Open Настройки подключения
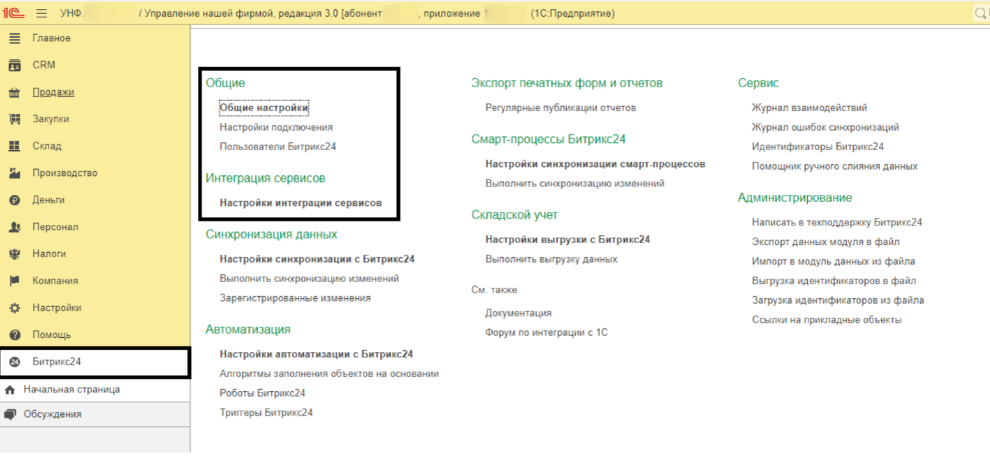Viewport: 990px width, 470px height. tap(276, 127)
